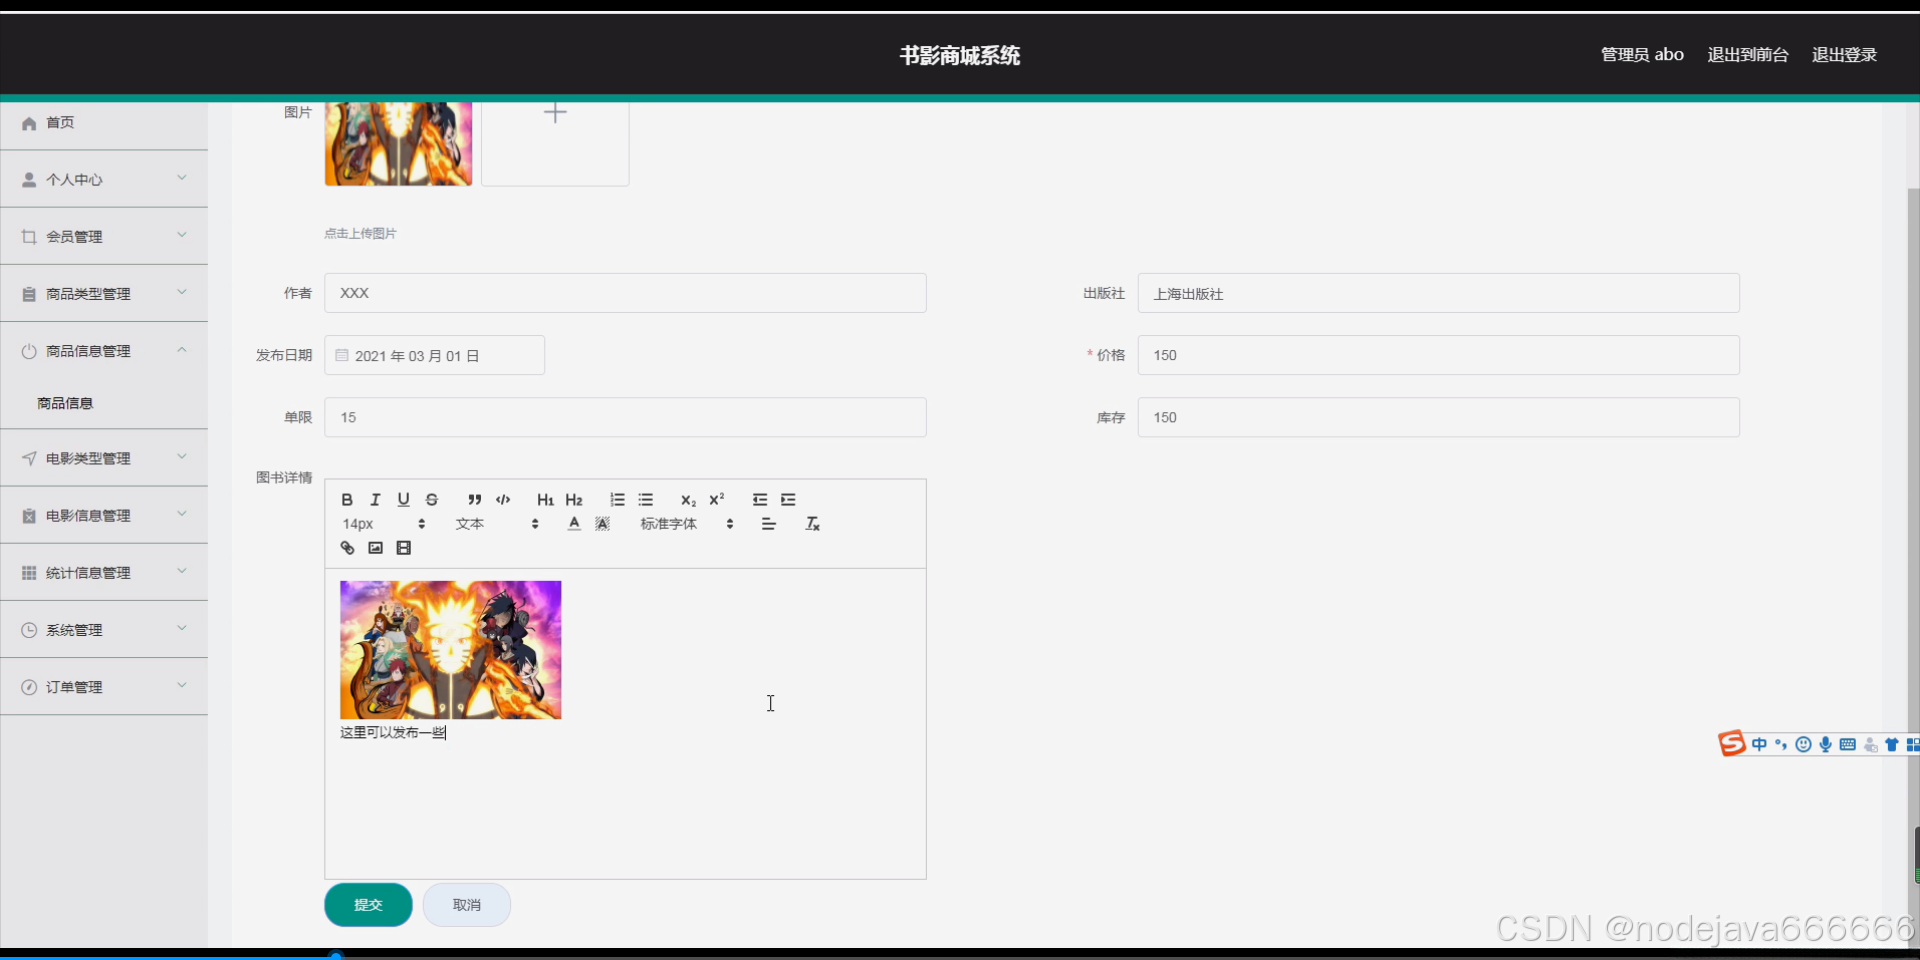Focus the 单限 input field
Screen dimensions: 1920x960
point(625,417)
